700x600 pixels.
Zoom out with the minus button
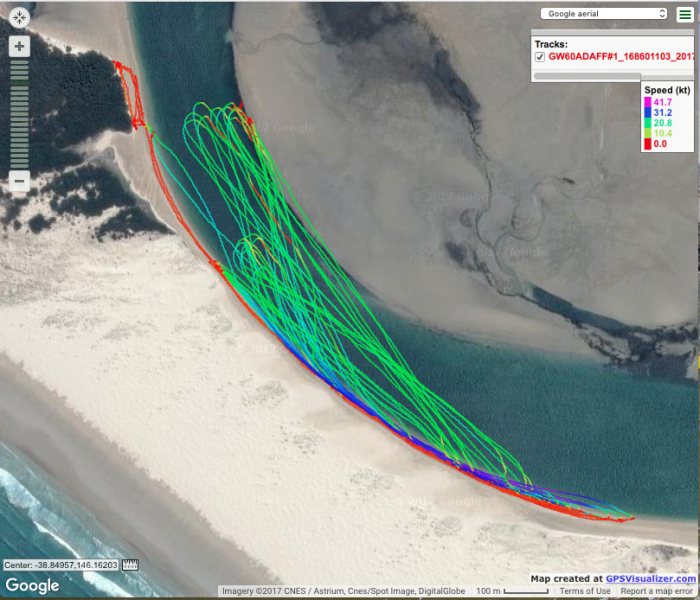[x=19, y=181]
